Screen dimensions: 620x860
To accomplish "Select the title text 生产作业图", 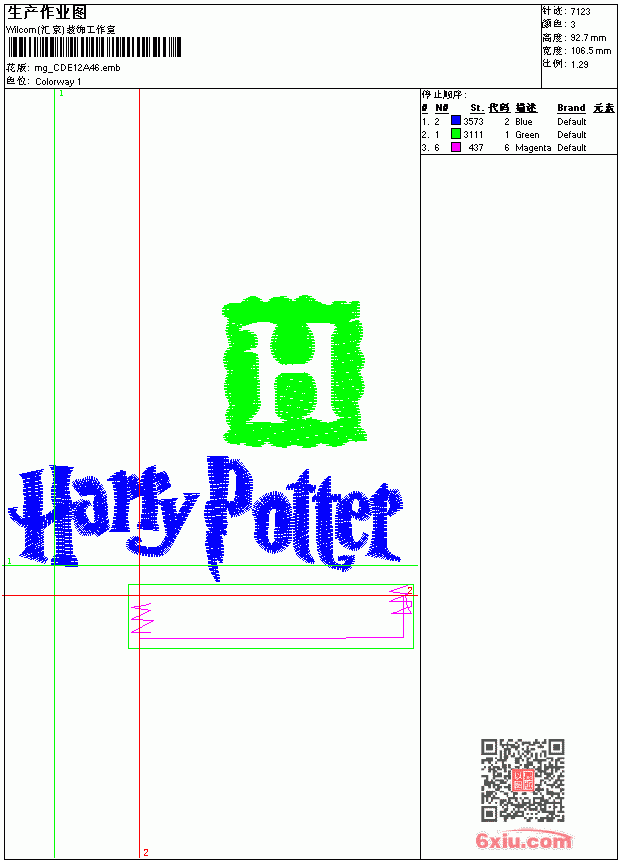I will pos(47,13).
